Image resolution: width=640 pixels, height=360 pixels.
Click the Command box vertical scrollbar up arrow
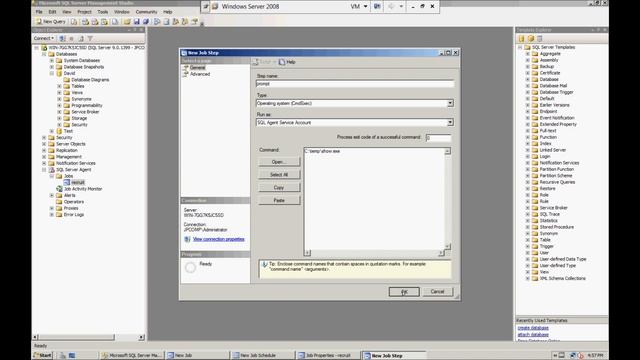pyautogui.click(x=448, y=151)
